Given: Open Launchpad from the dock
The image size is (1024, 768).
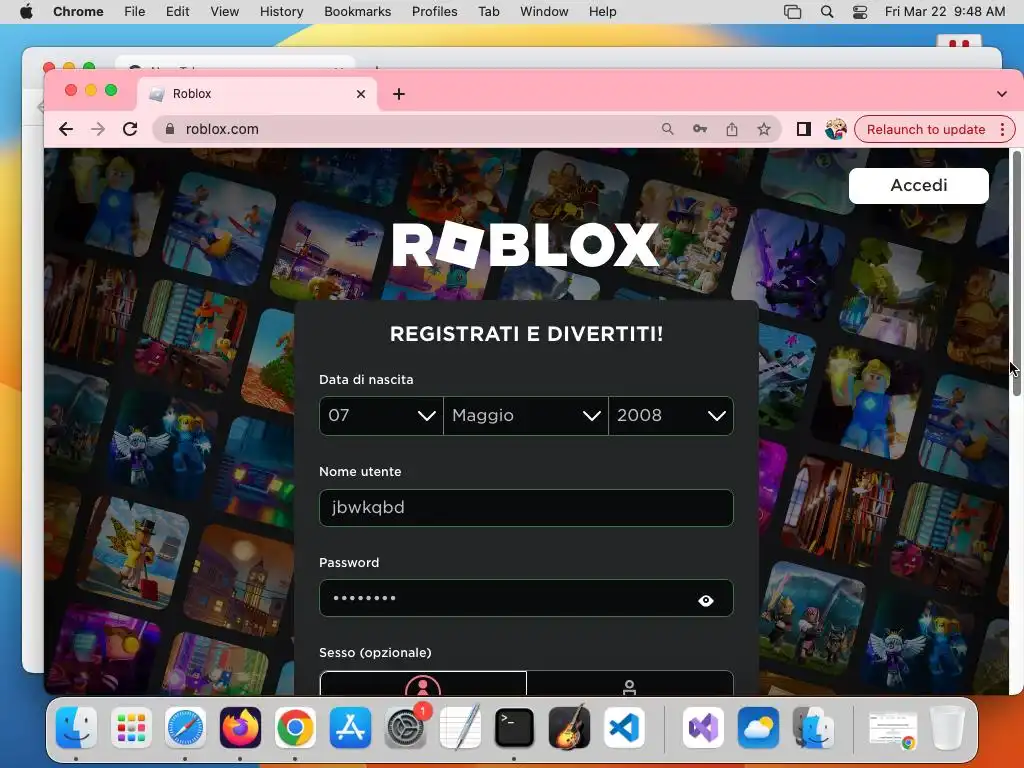Looking at the screenshot, I should point(131,728).
